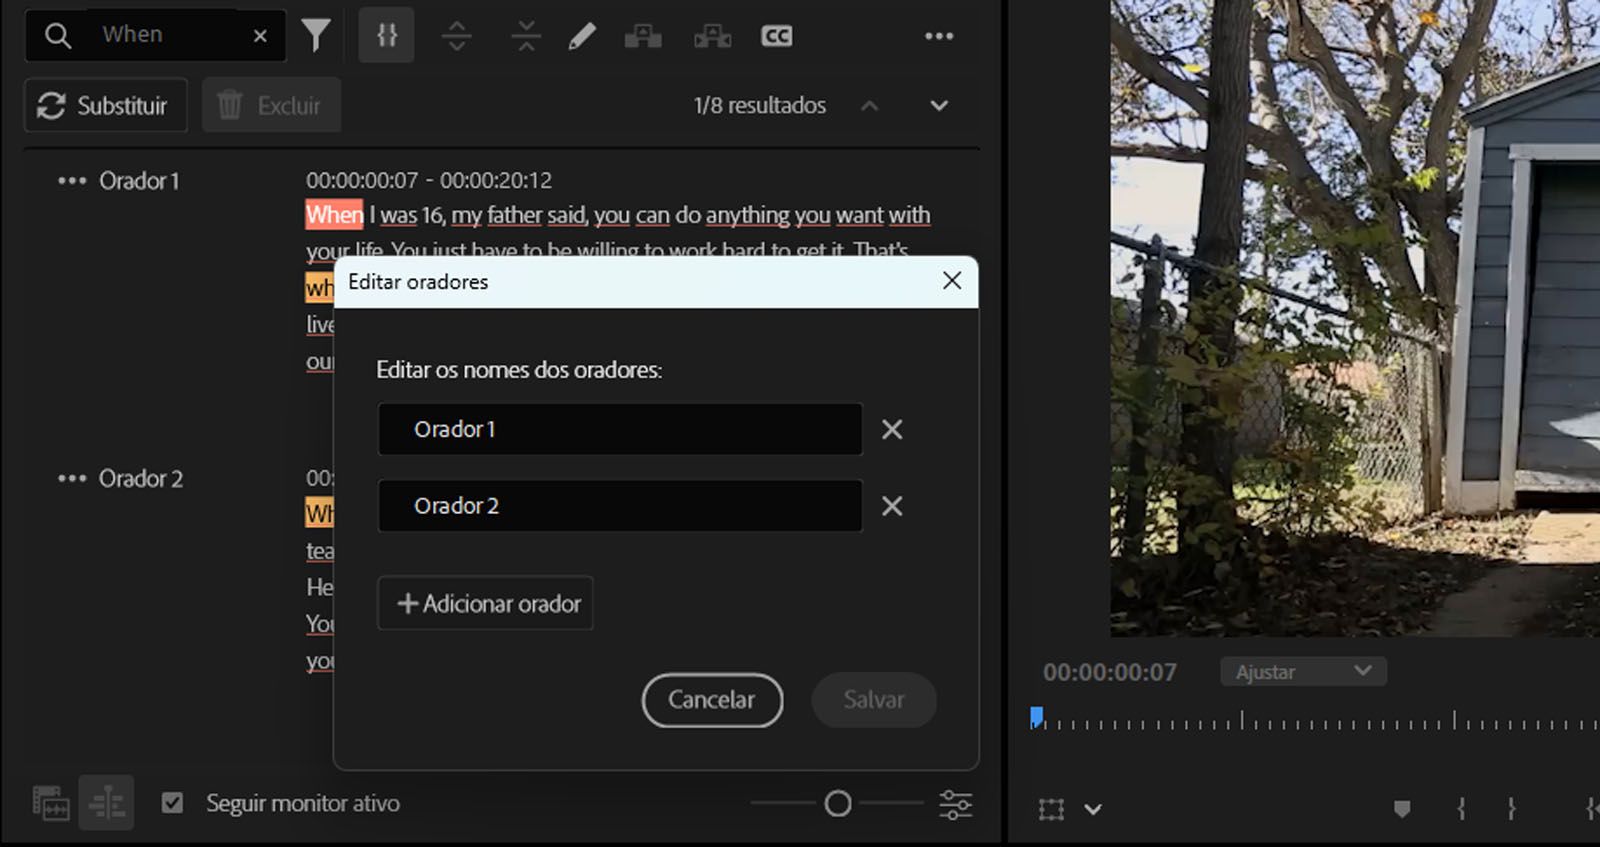Expand the chevron beside safe margins icon
The width and height of the screenshot is (1600, 847).
[x=1093, y=810]
